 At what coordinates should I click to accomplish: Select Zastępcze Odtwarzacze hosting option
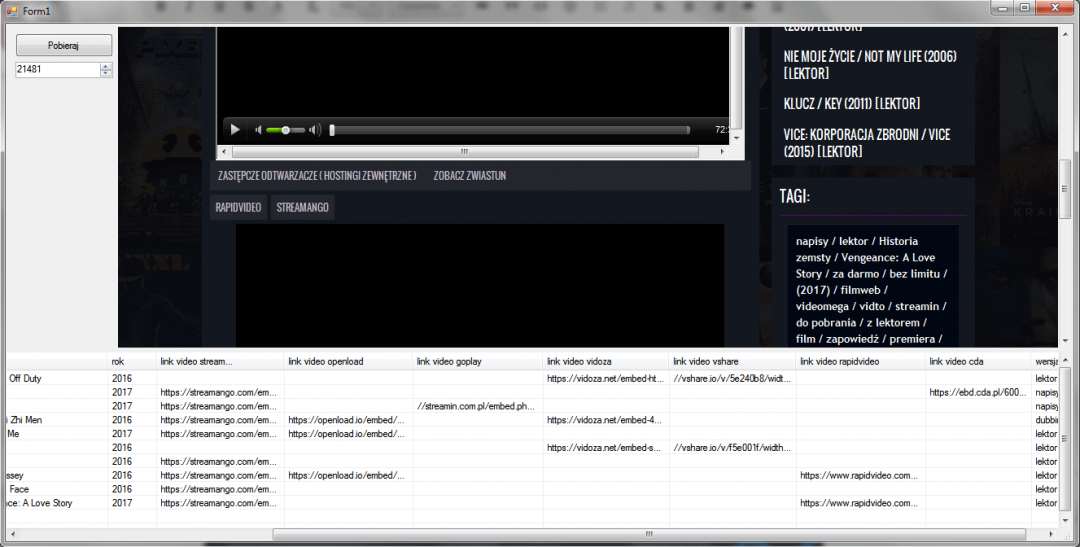(x=317, y=175)
